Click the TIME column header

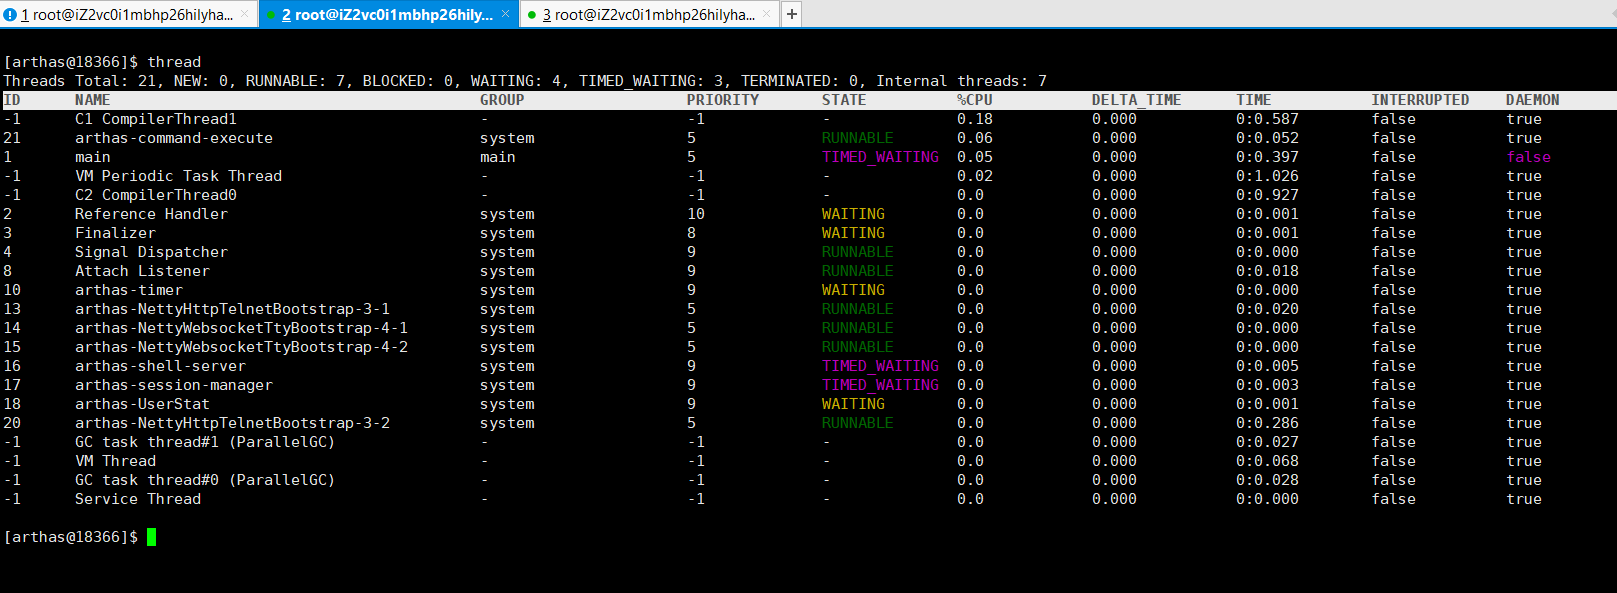[1254, 100]
